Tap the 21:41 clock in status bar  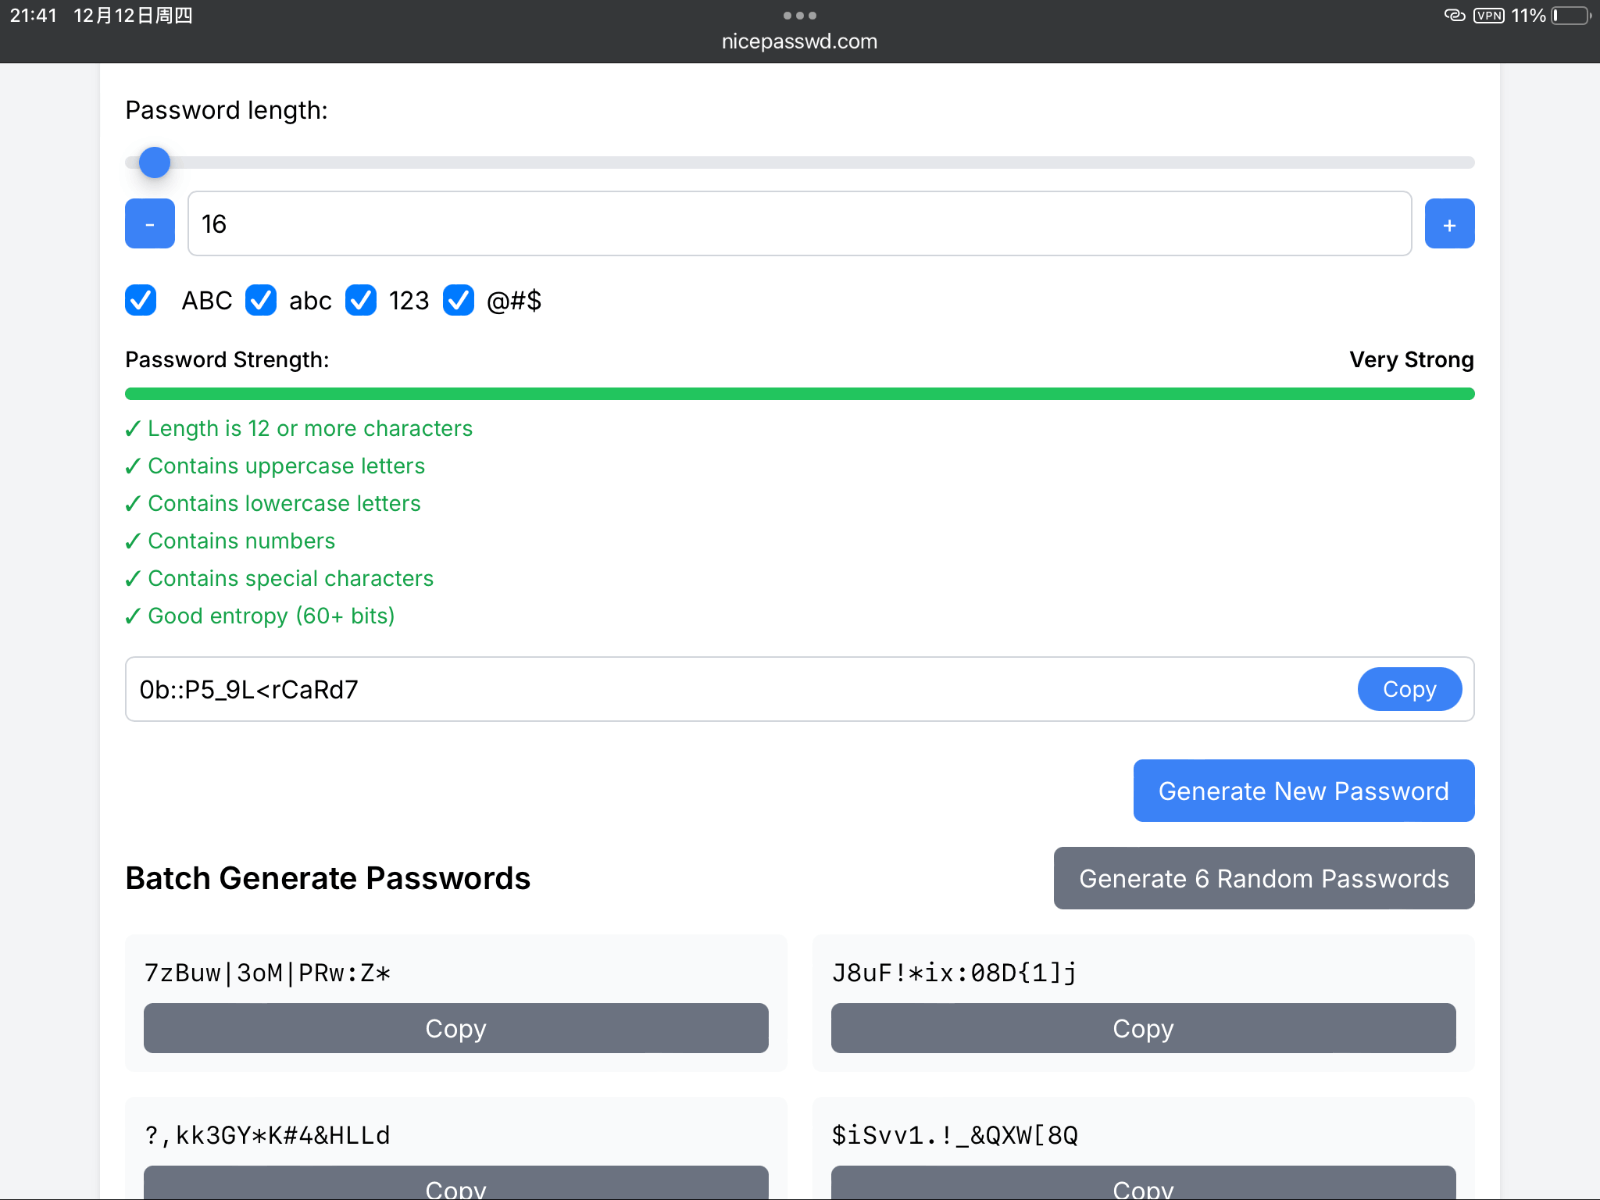click(33, 15)
